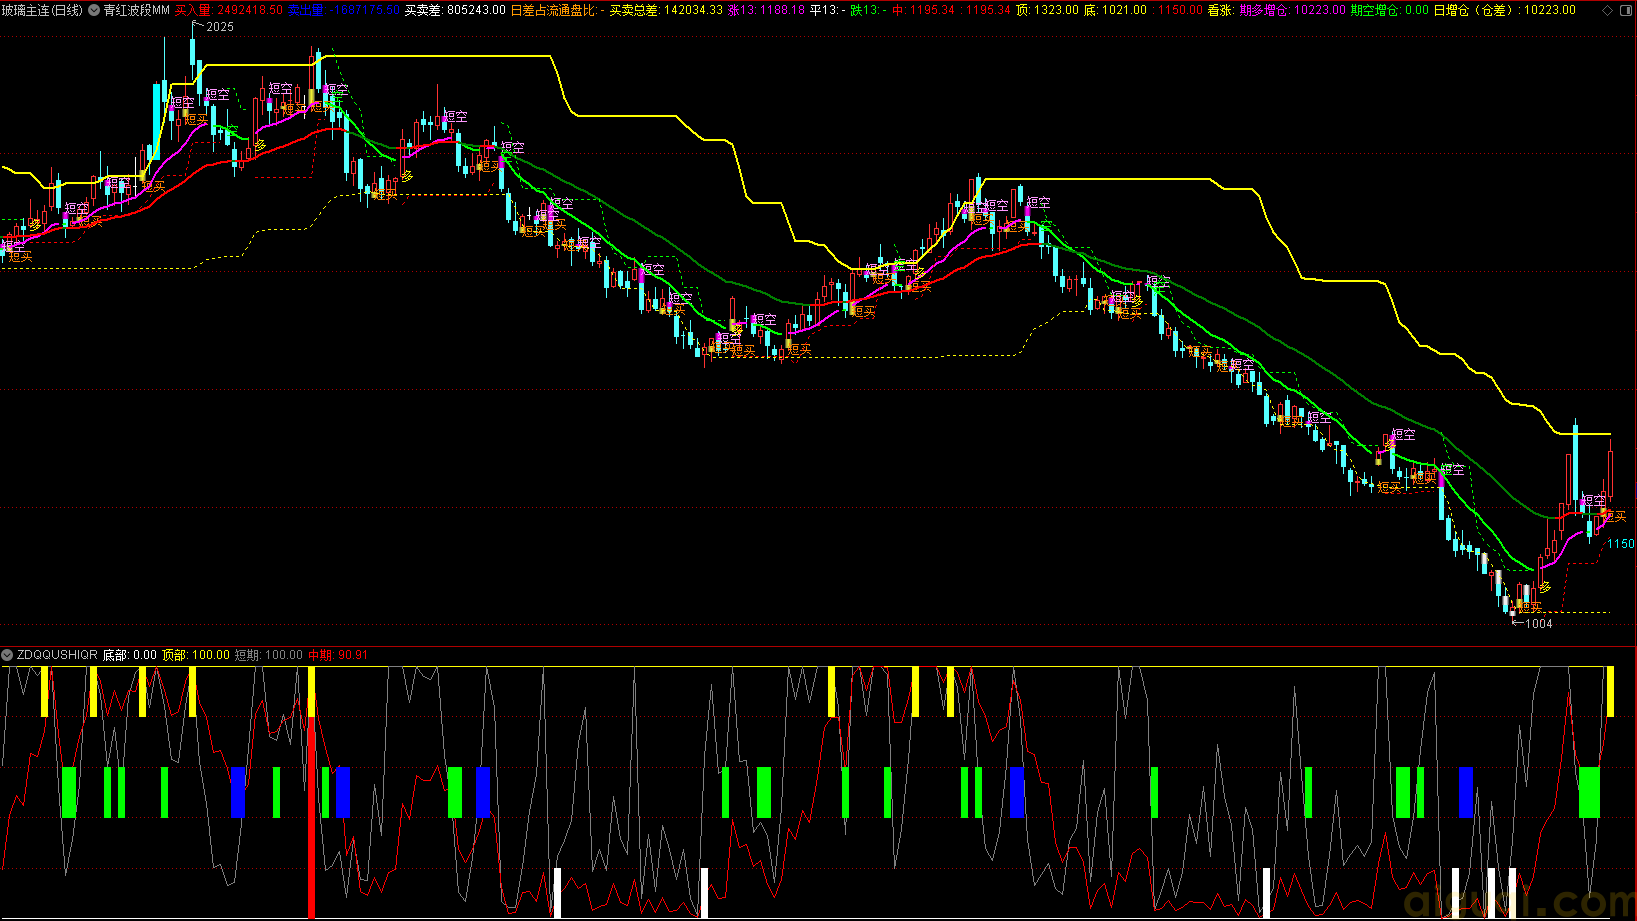Open the 青红波段MM indicator dropdown arrow
The width and height of the screenshot is (1637, 921).
94,10
